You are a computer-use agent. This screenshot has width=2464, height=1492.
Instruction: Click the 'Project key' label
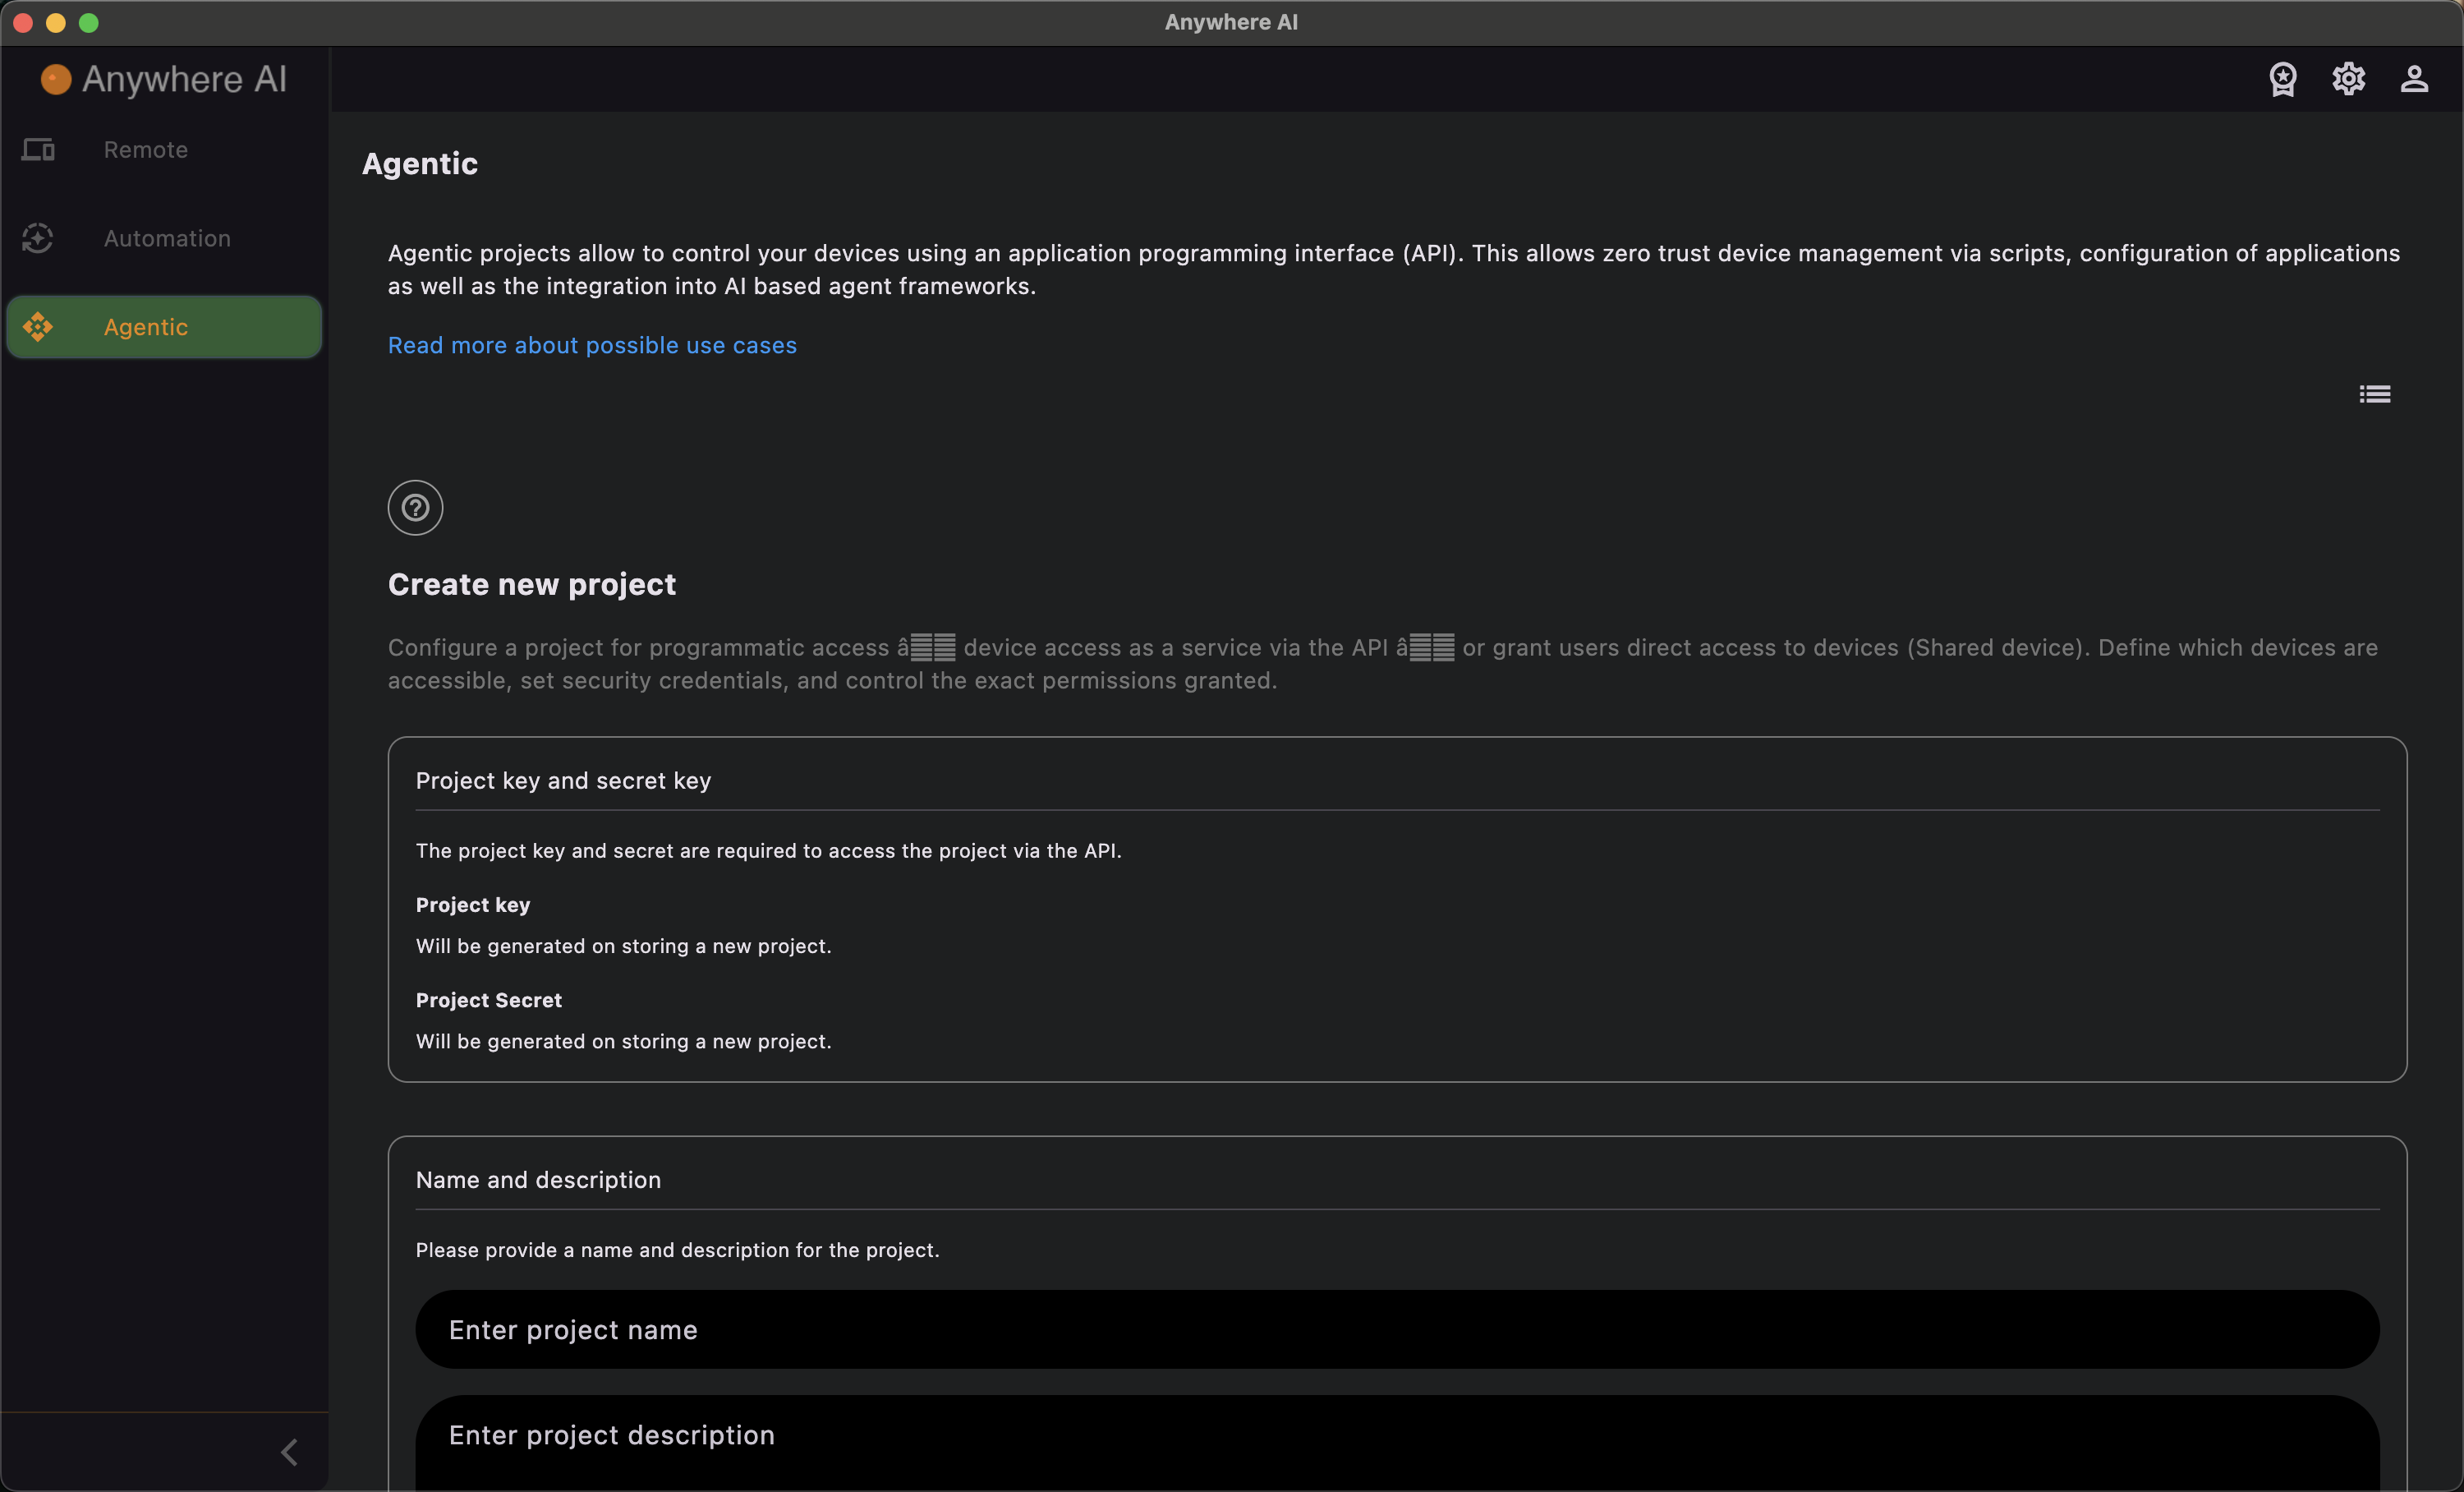(473, 905)
